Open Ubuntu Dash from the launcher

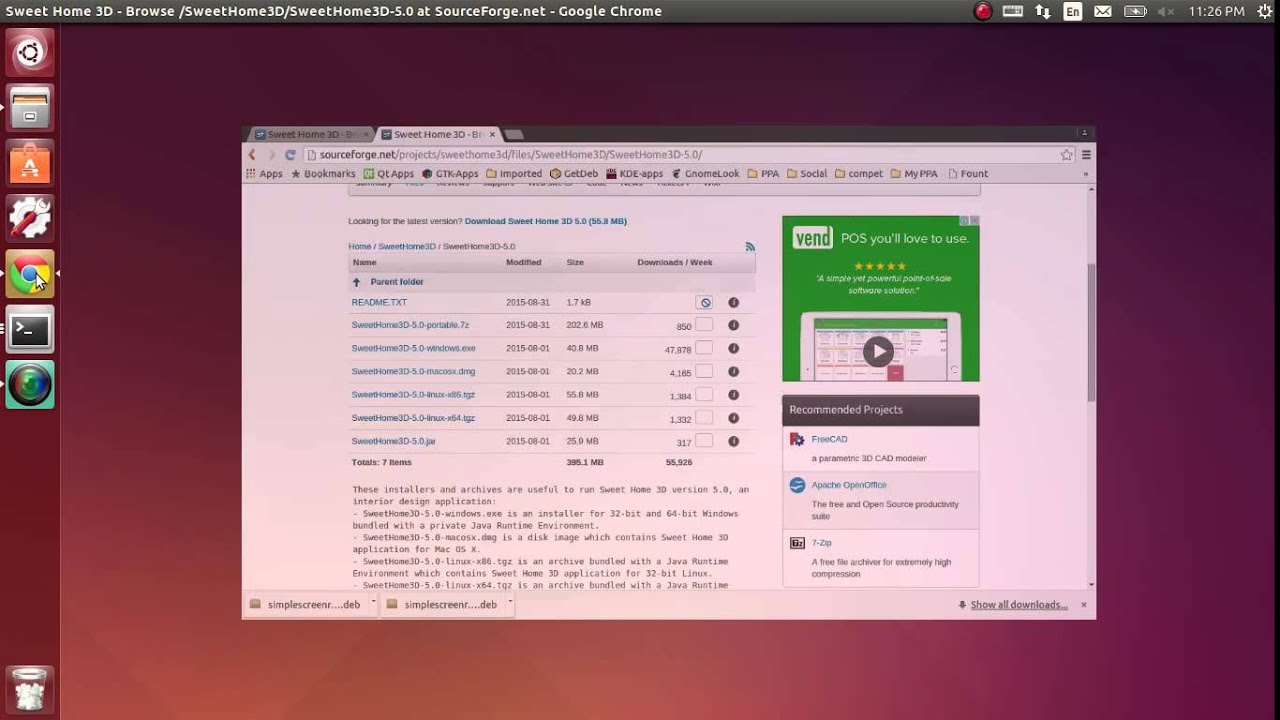pos(30,52)
